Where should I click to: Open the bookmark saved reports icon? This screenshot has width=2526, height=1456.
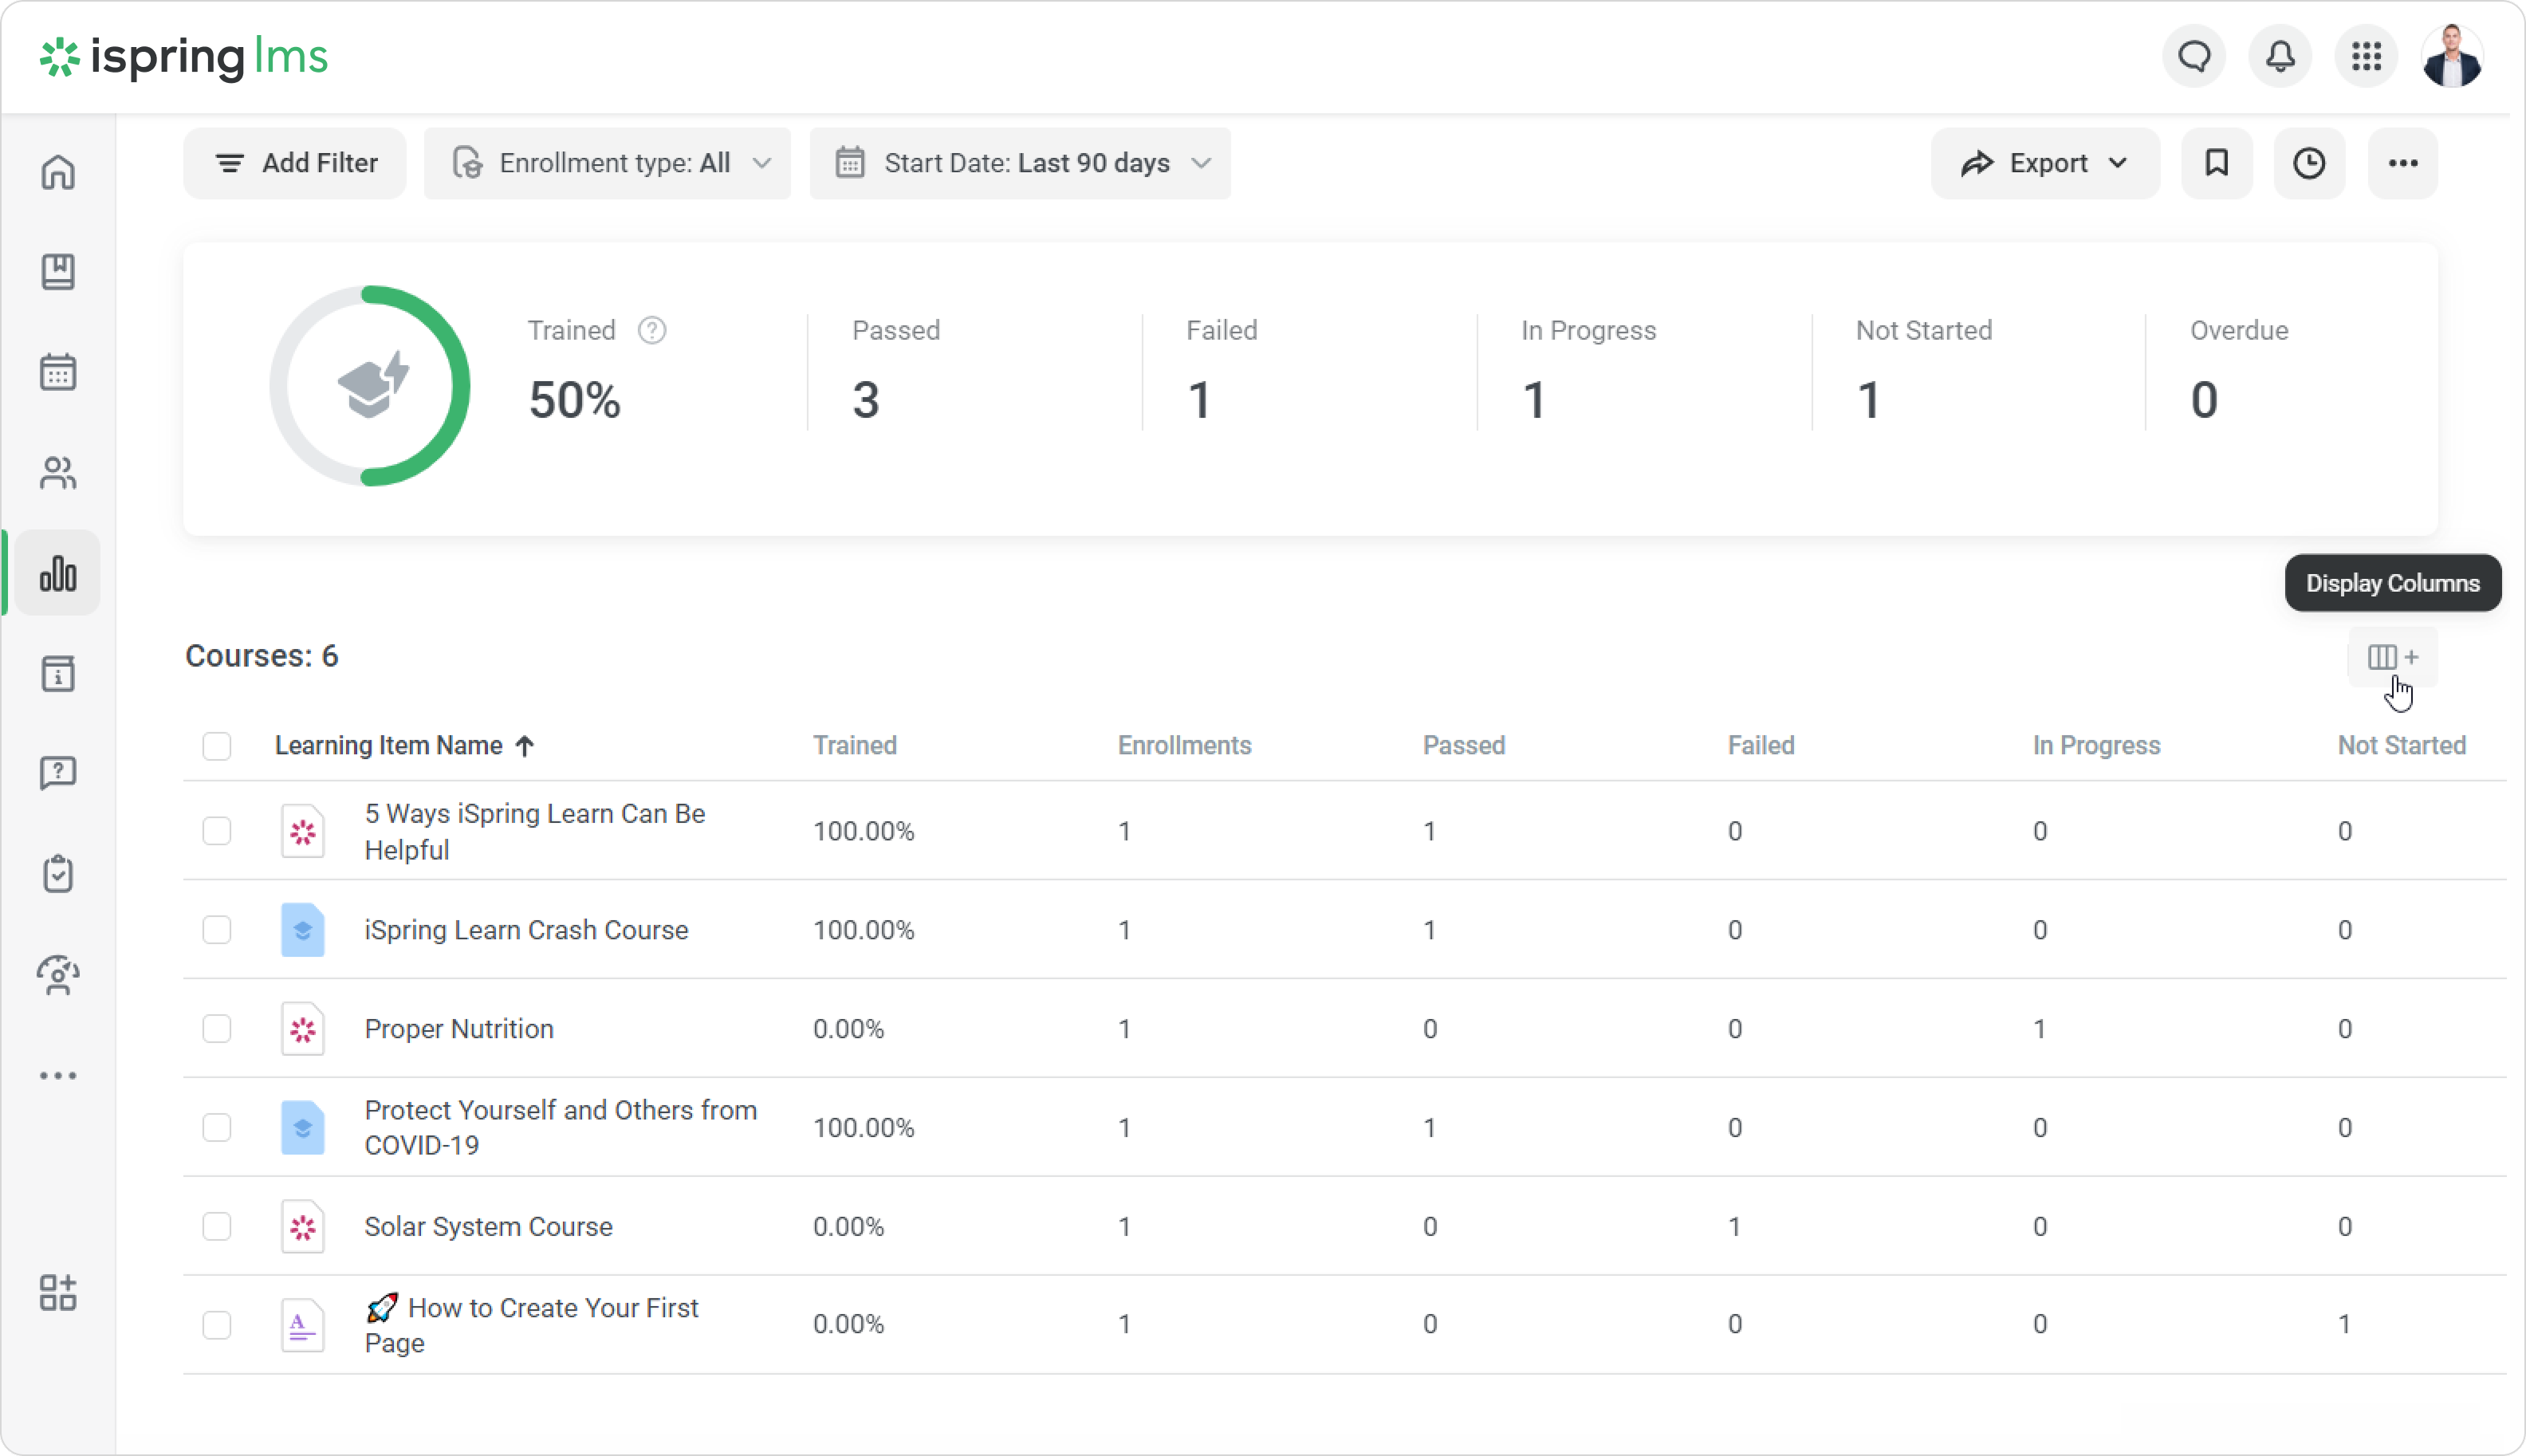[x=2216, y=163]
